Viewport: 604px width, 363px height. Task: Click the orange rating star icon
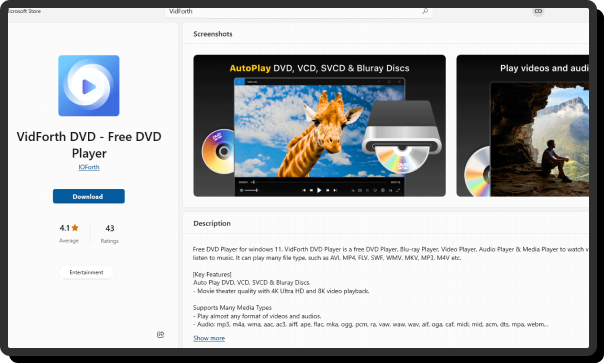(75, 228)
